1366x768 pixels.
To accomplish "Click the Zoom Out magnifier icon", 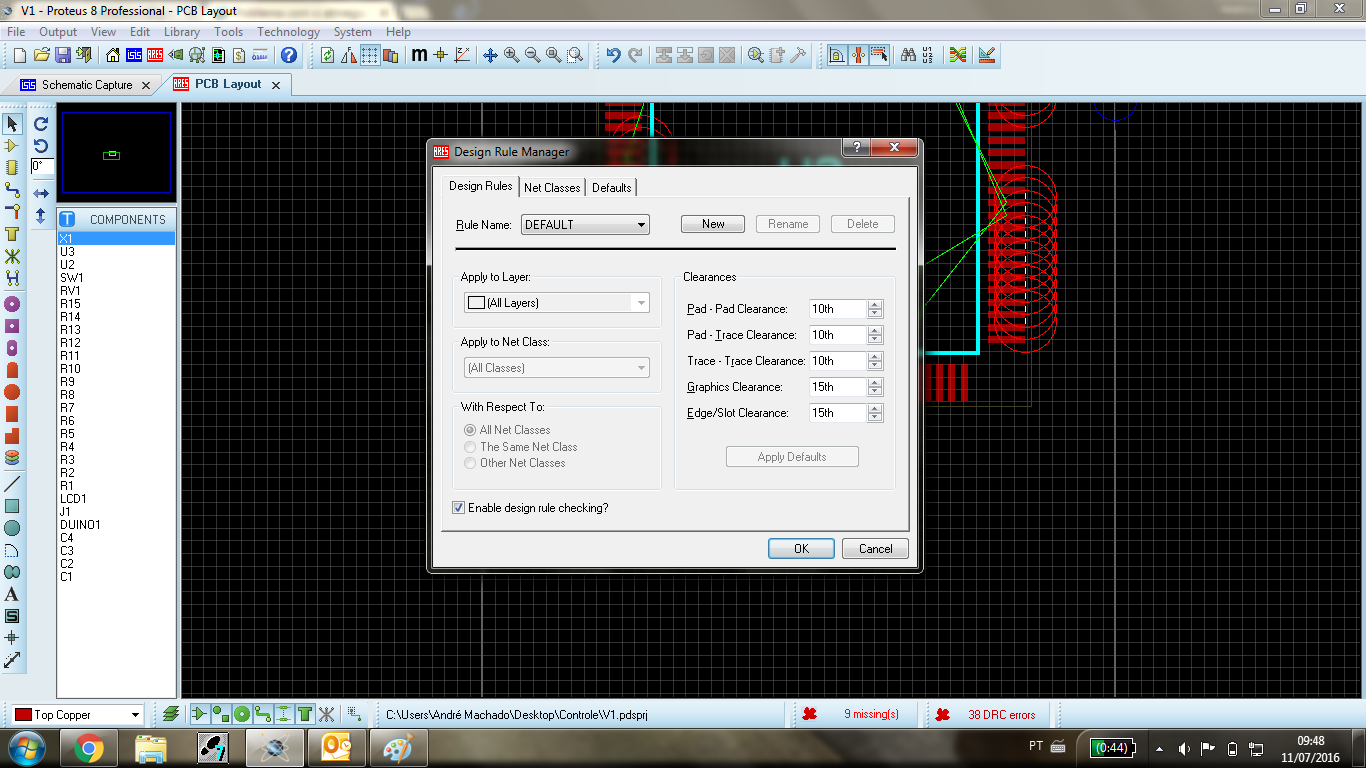I will click(x=532, y=55).
